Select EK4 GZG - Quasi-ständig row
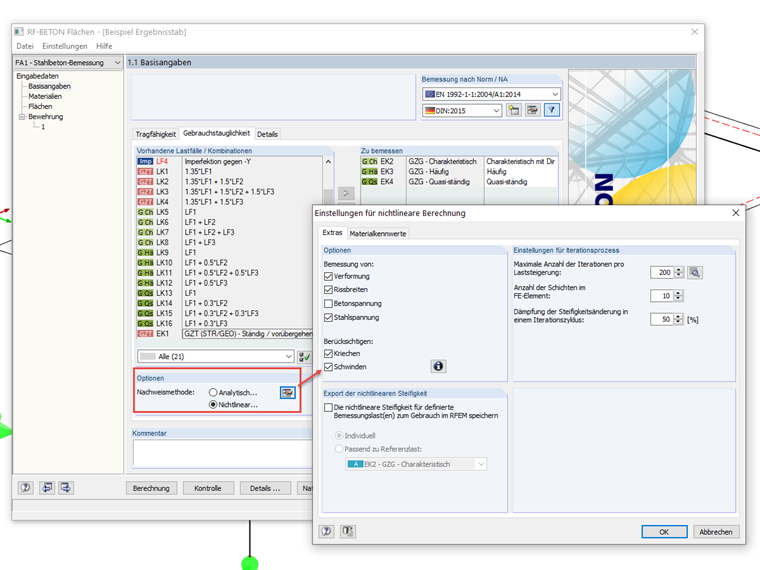This screenshot has width=760, height=570. [x=459, y=182]
